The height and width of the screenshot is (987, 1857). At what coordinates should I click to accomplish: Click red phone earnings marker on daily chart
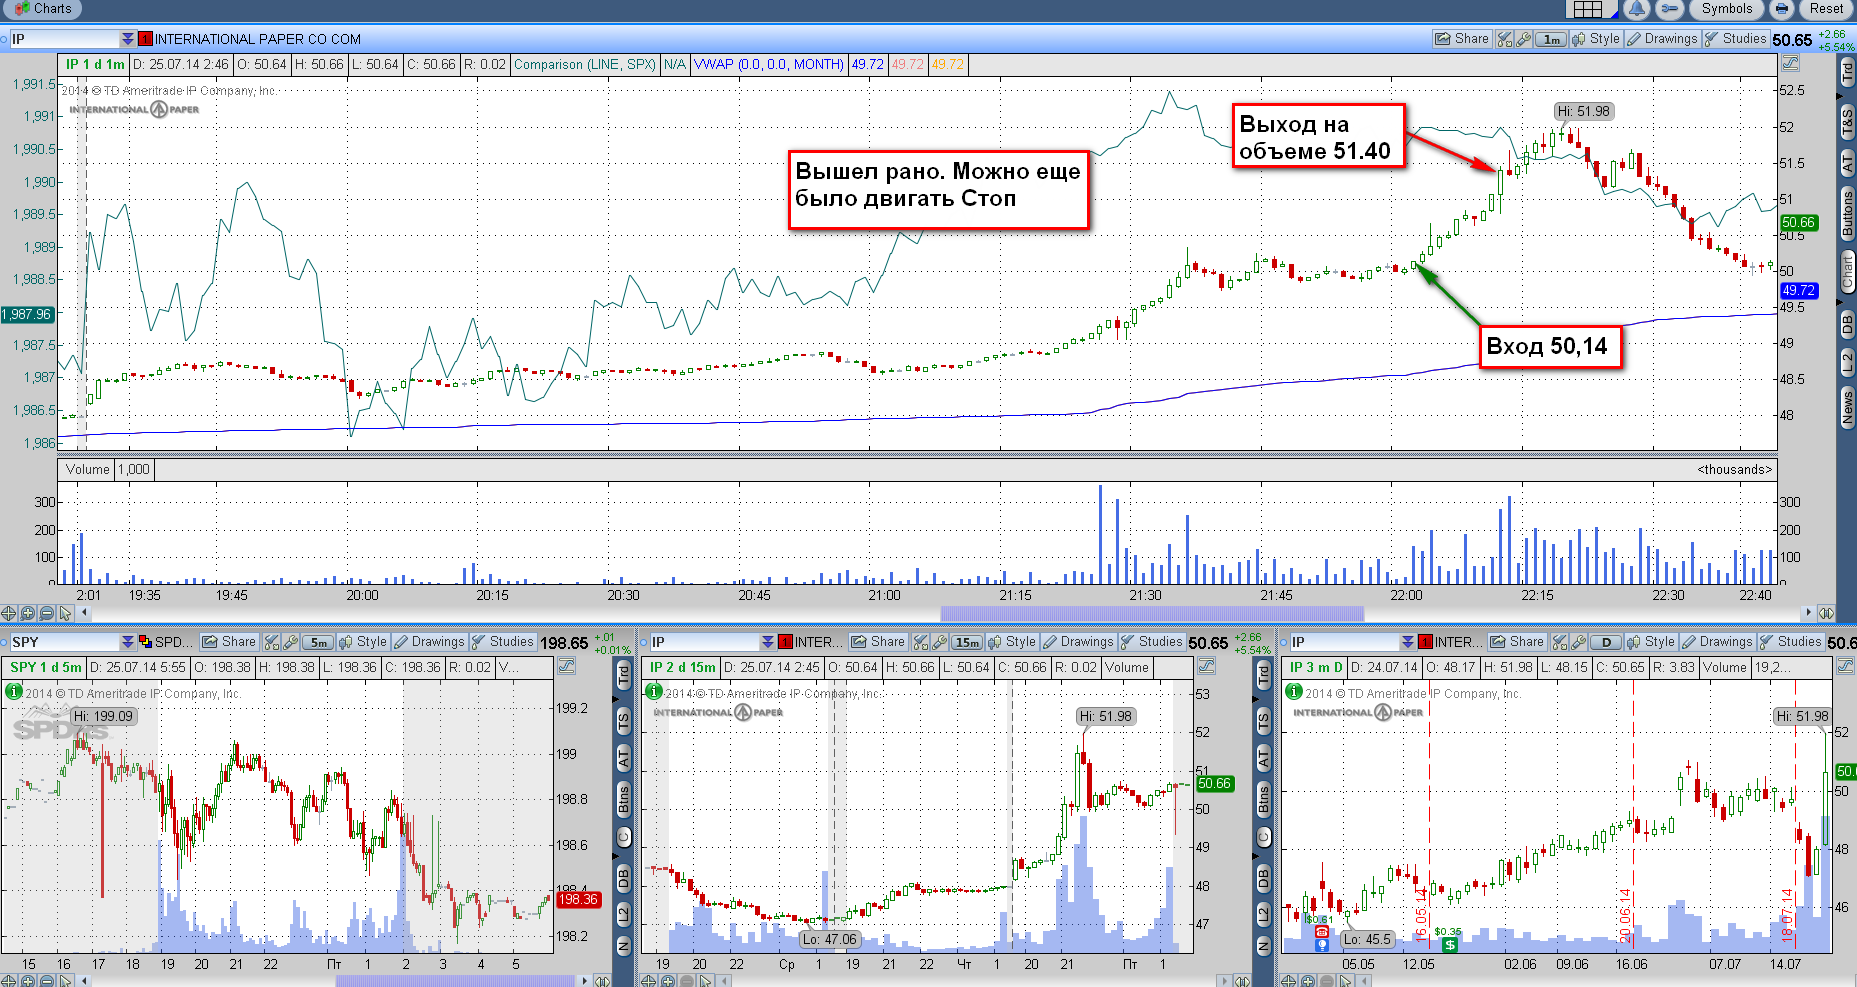1321,931
